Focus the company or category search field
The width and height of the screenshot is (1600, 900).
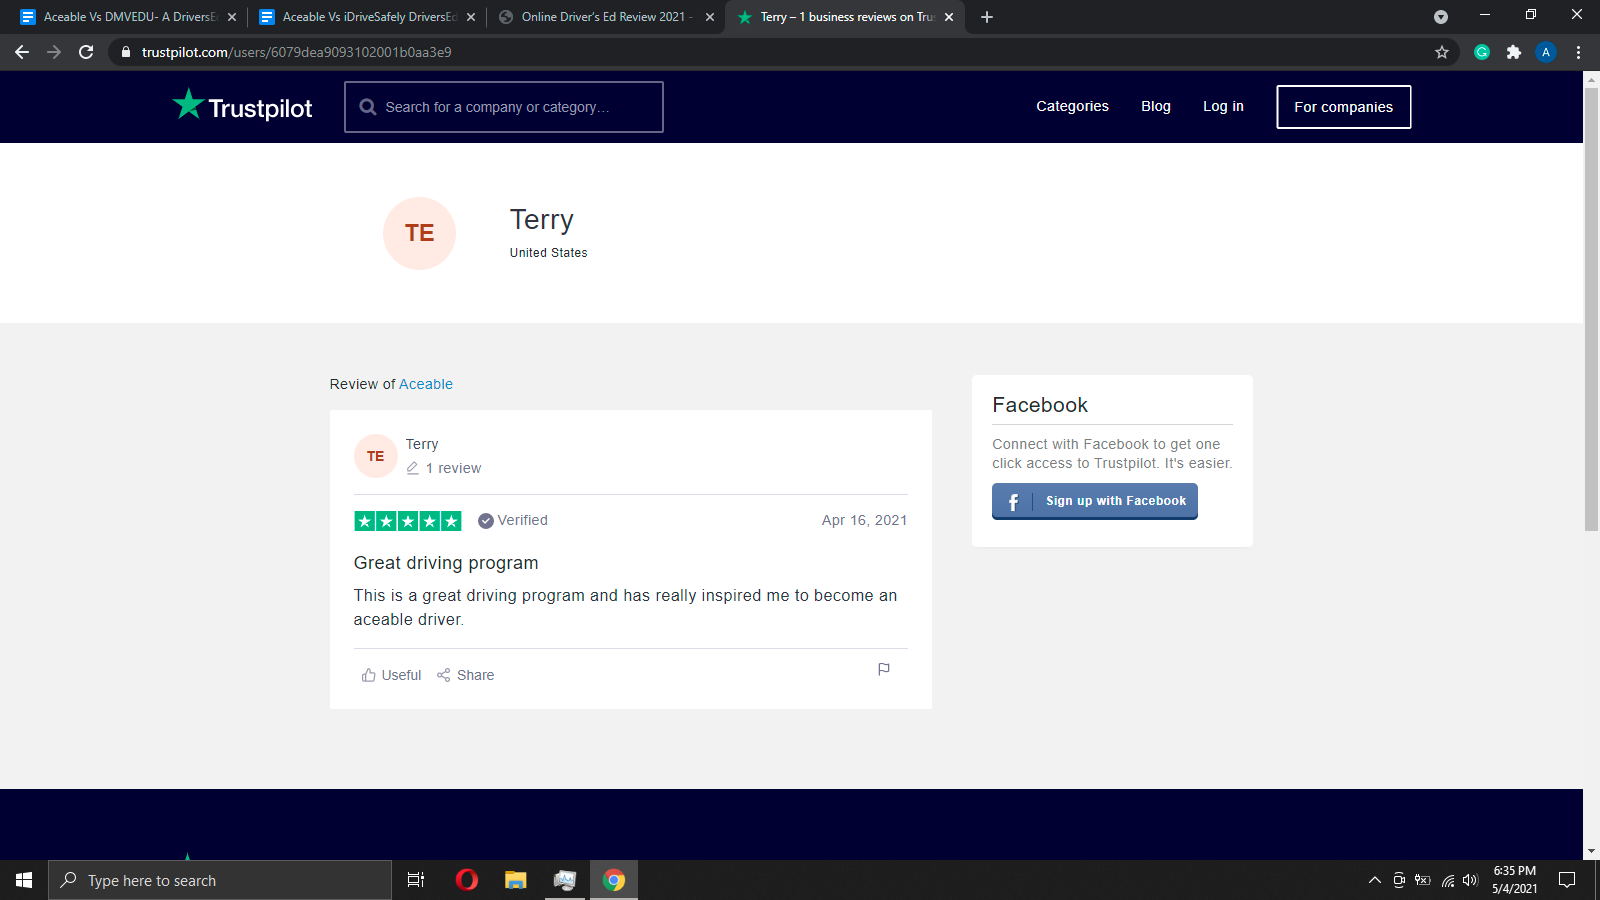pos(504,107)
